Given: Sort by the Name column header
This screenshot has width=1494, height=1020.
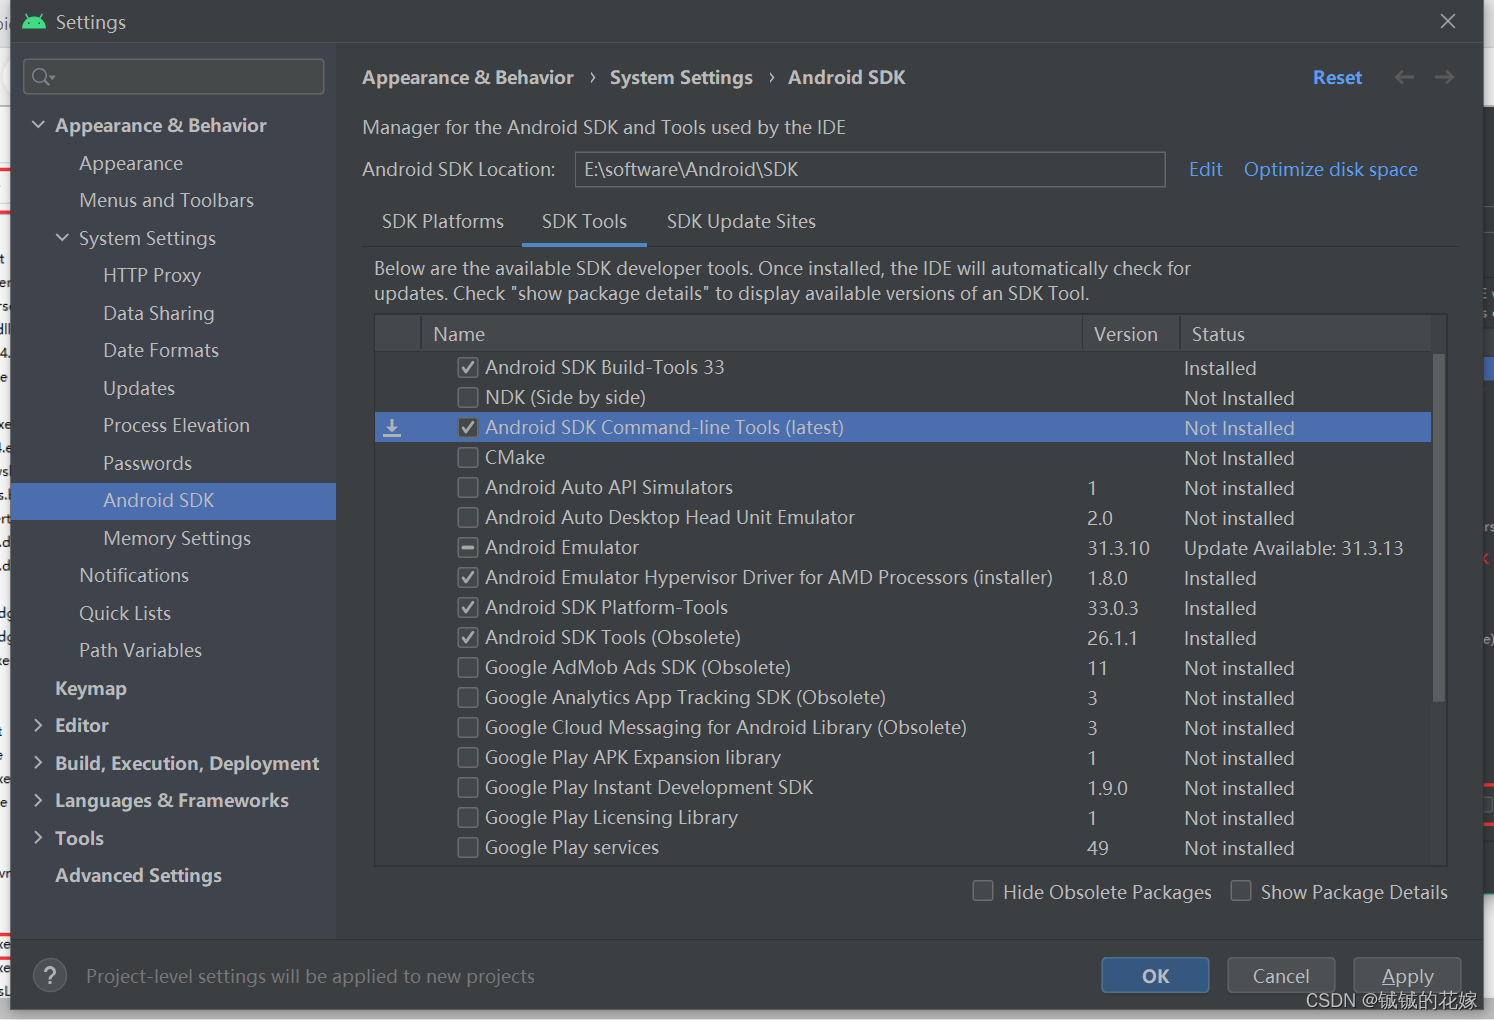Looking at the screenshot, I should (x=751, y=334).
